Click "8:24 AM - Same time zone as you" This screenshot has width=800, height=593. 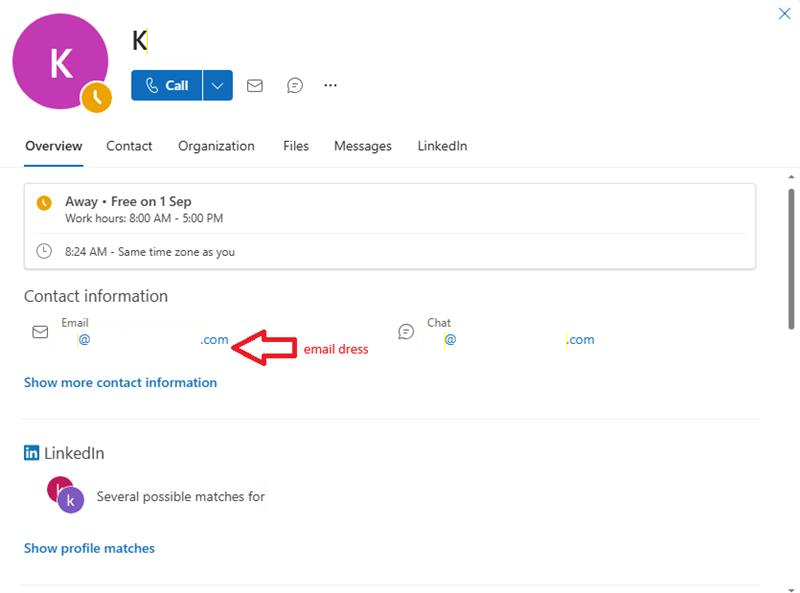(149, 252)
